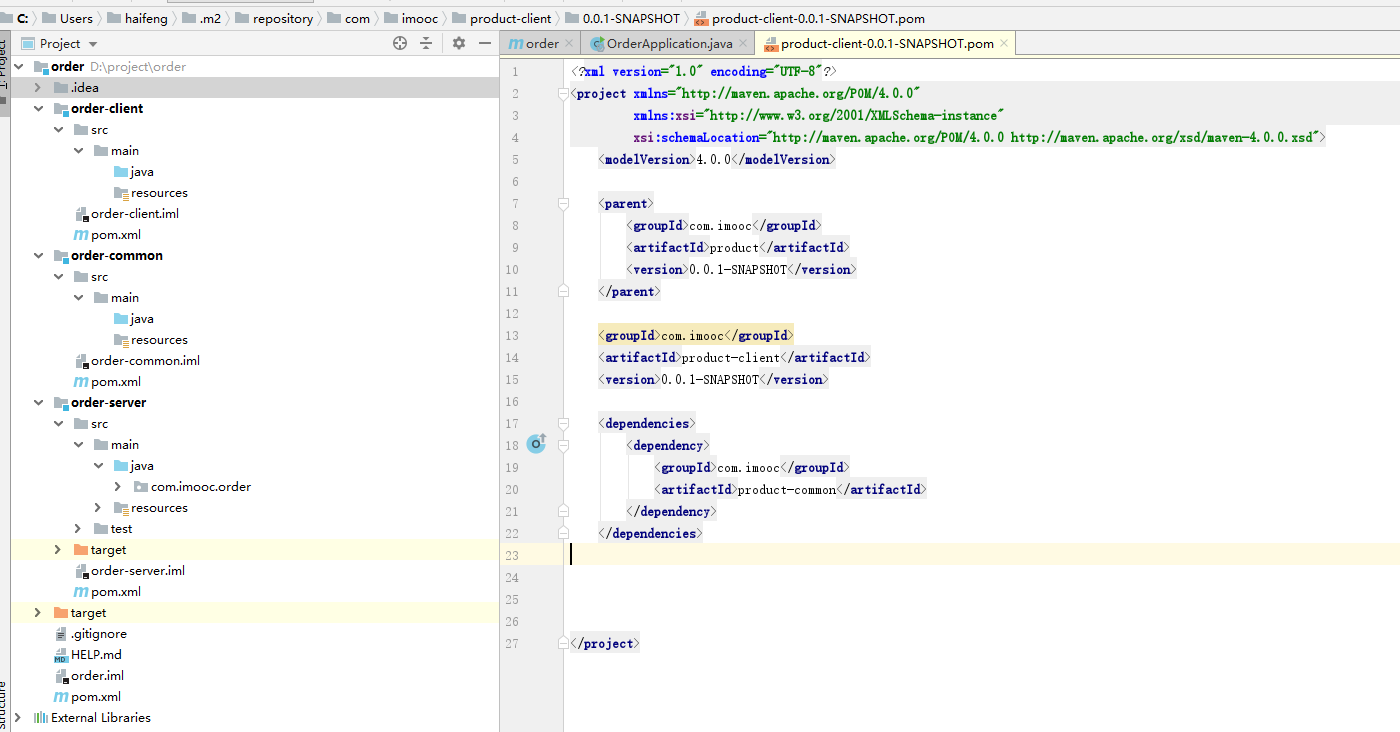This screenshot has width=1400, height=732.
Task: Click the product-common artifactId text on line 20
Action: point(786,489)
